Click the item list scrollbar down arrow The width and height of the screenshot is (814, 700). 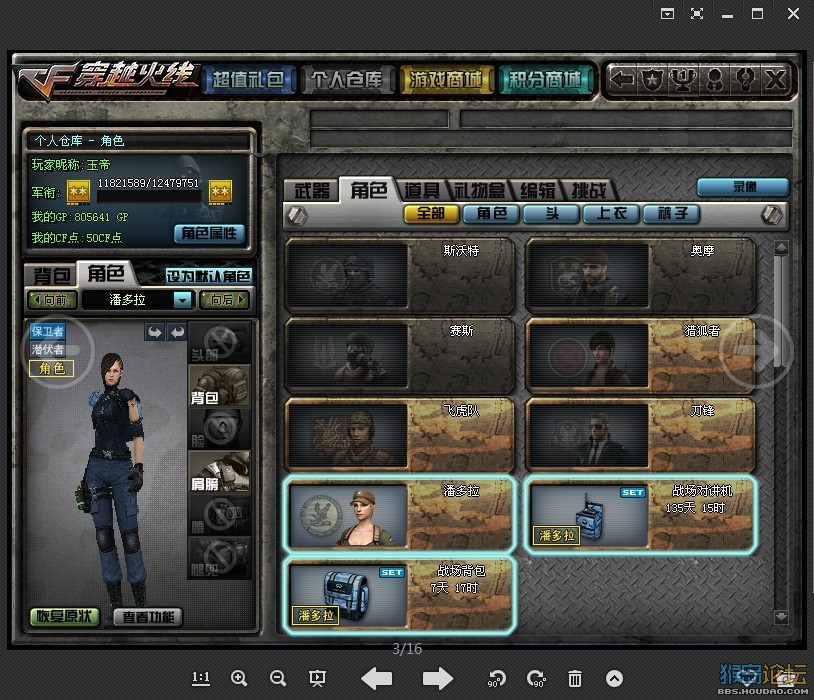(x=781, y=617)
